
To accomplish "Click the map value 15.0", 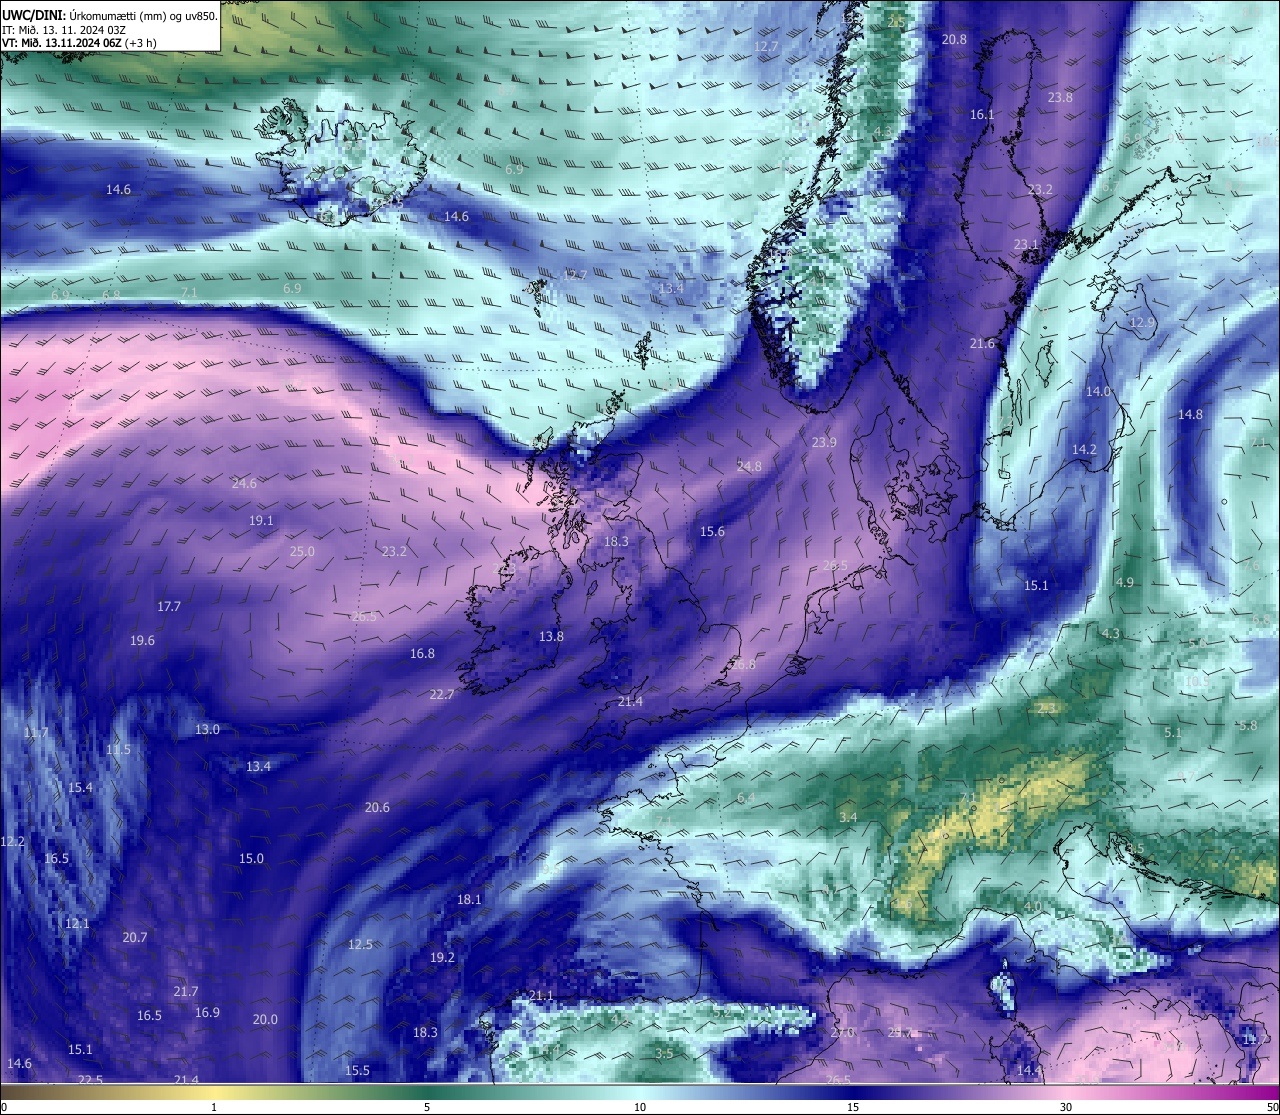I will point(251,859).
